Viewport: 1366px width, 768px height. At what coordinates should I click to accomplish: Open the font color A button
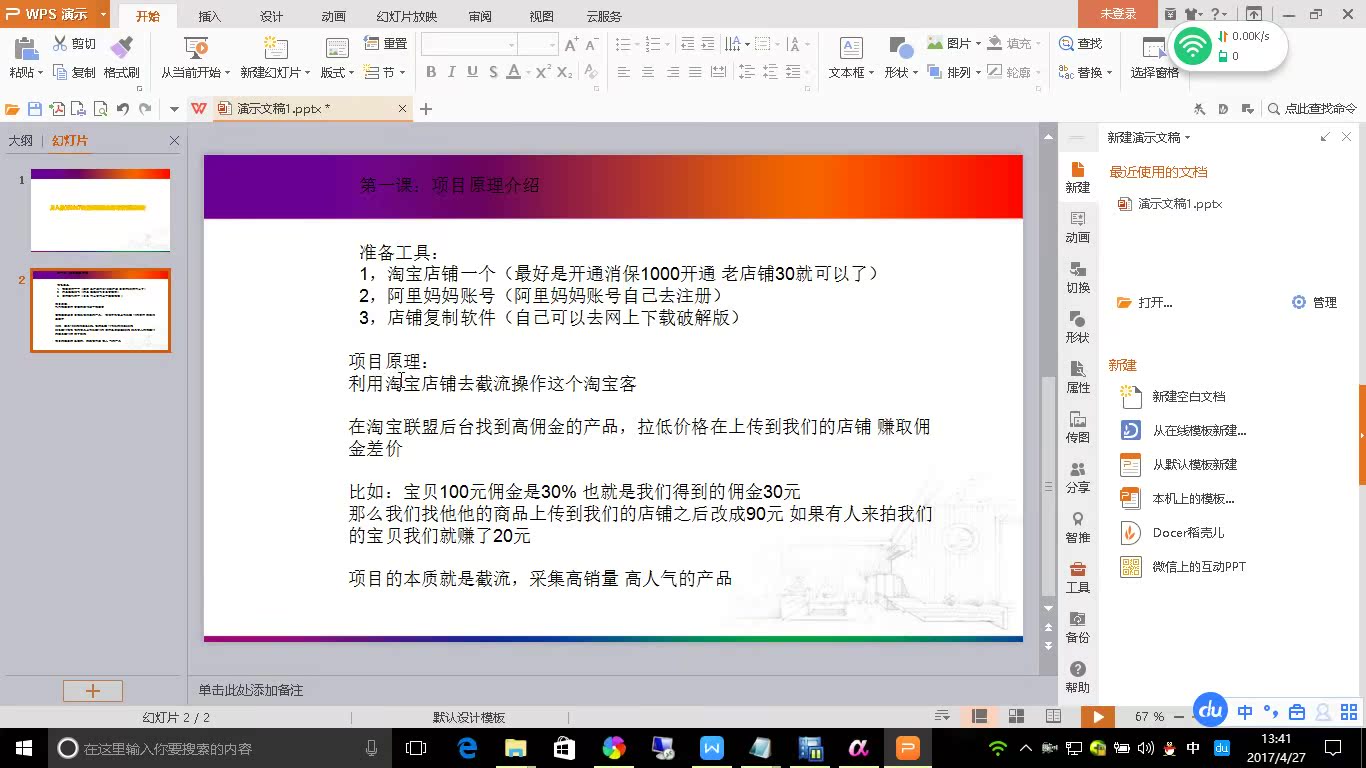pos(514,72)
